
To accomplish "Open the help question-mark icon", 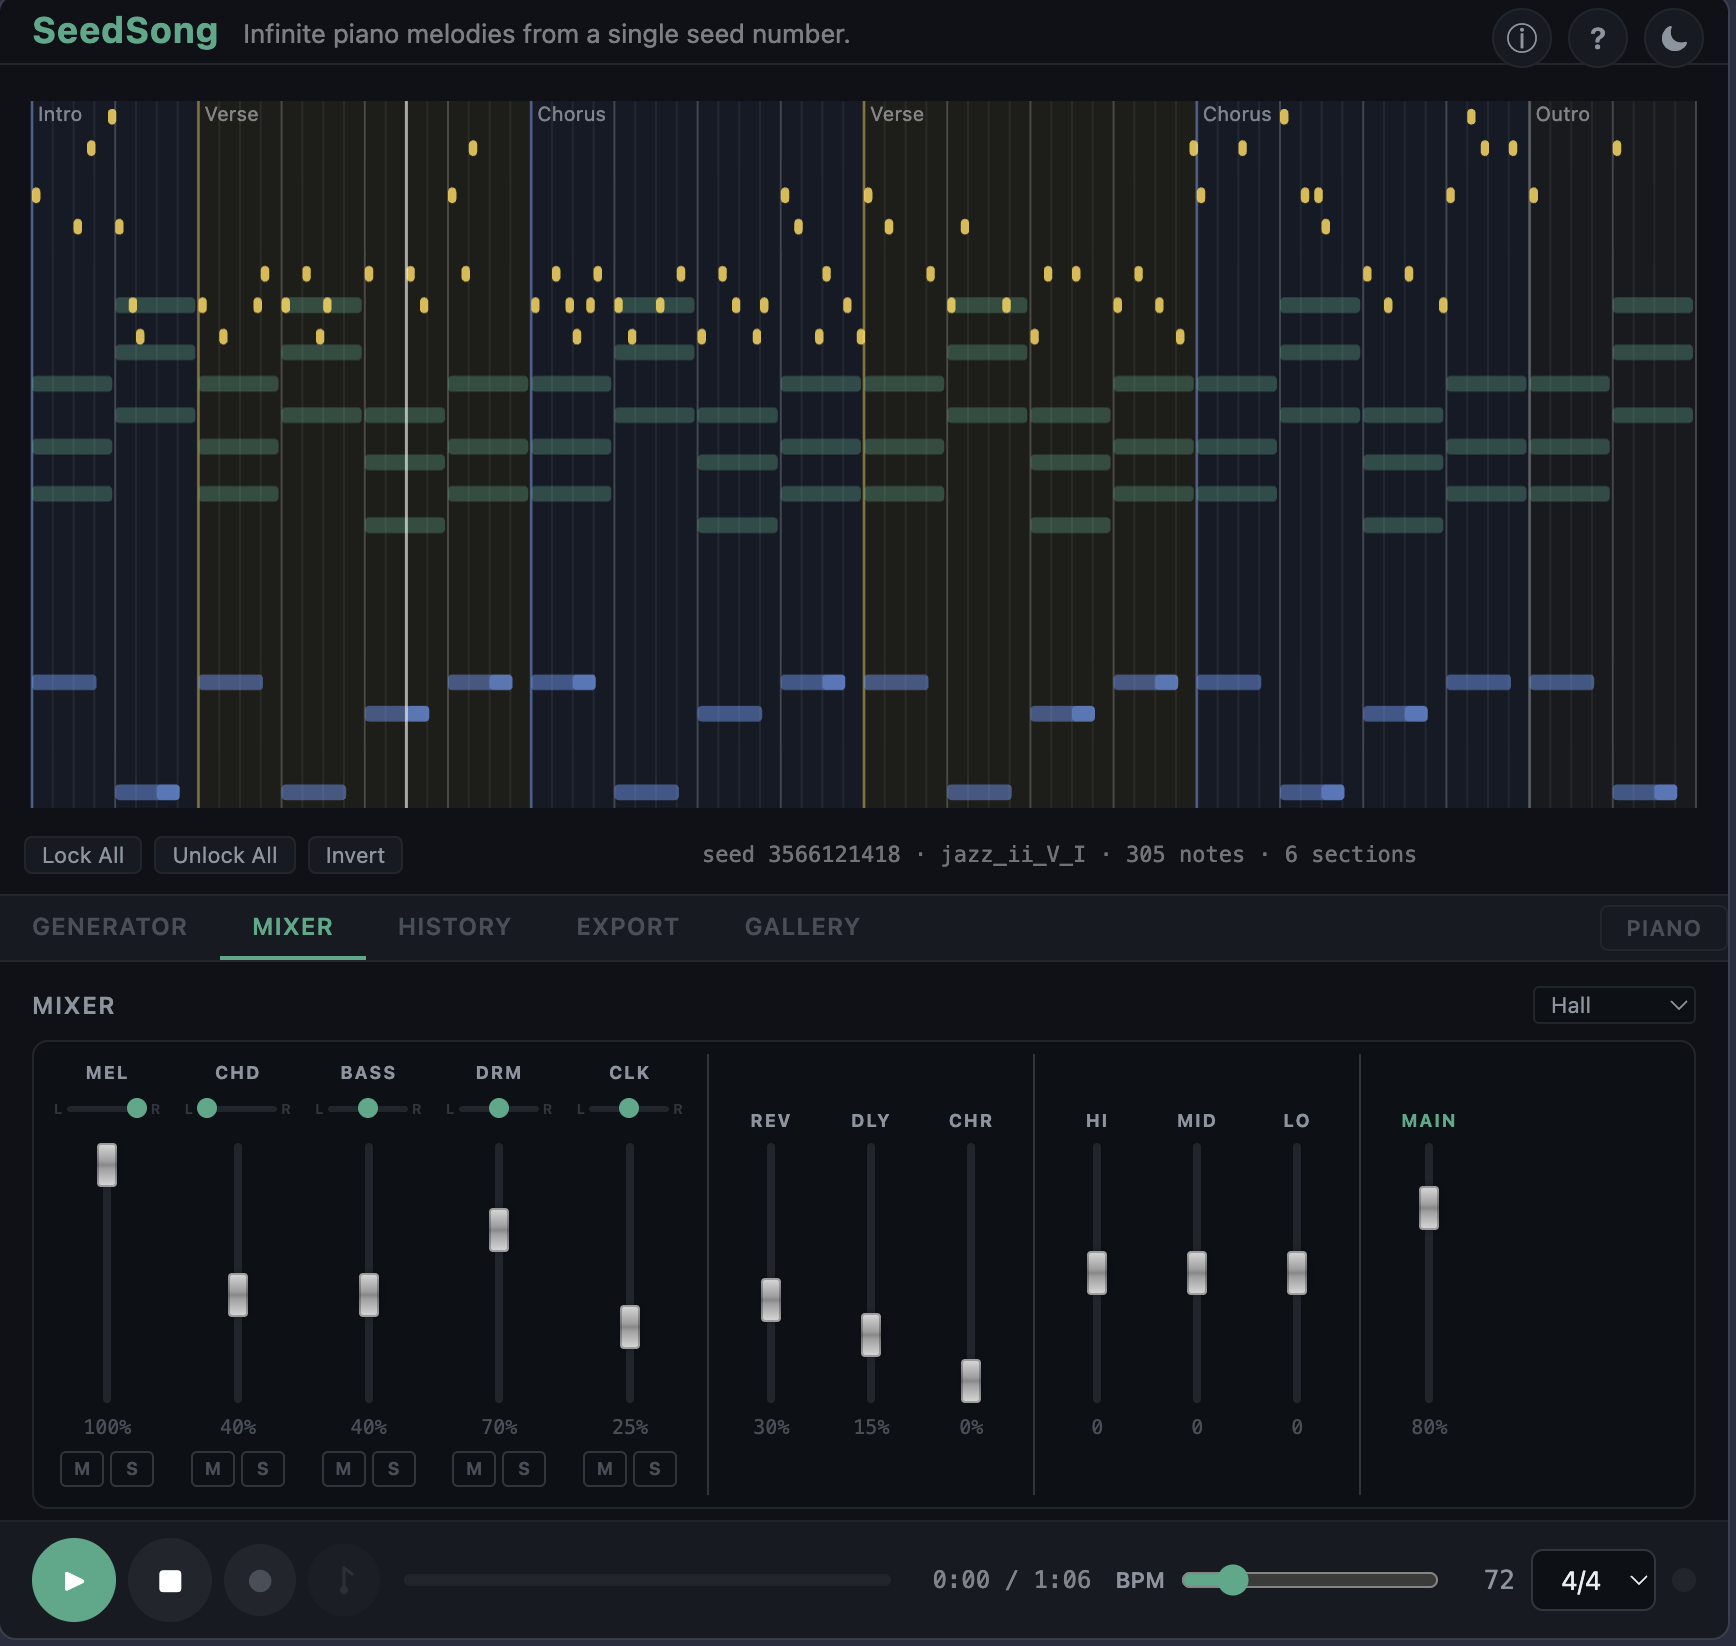I will (x=1597, y=38).
